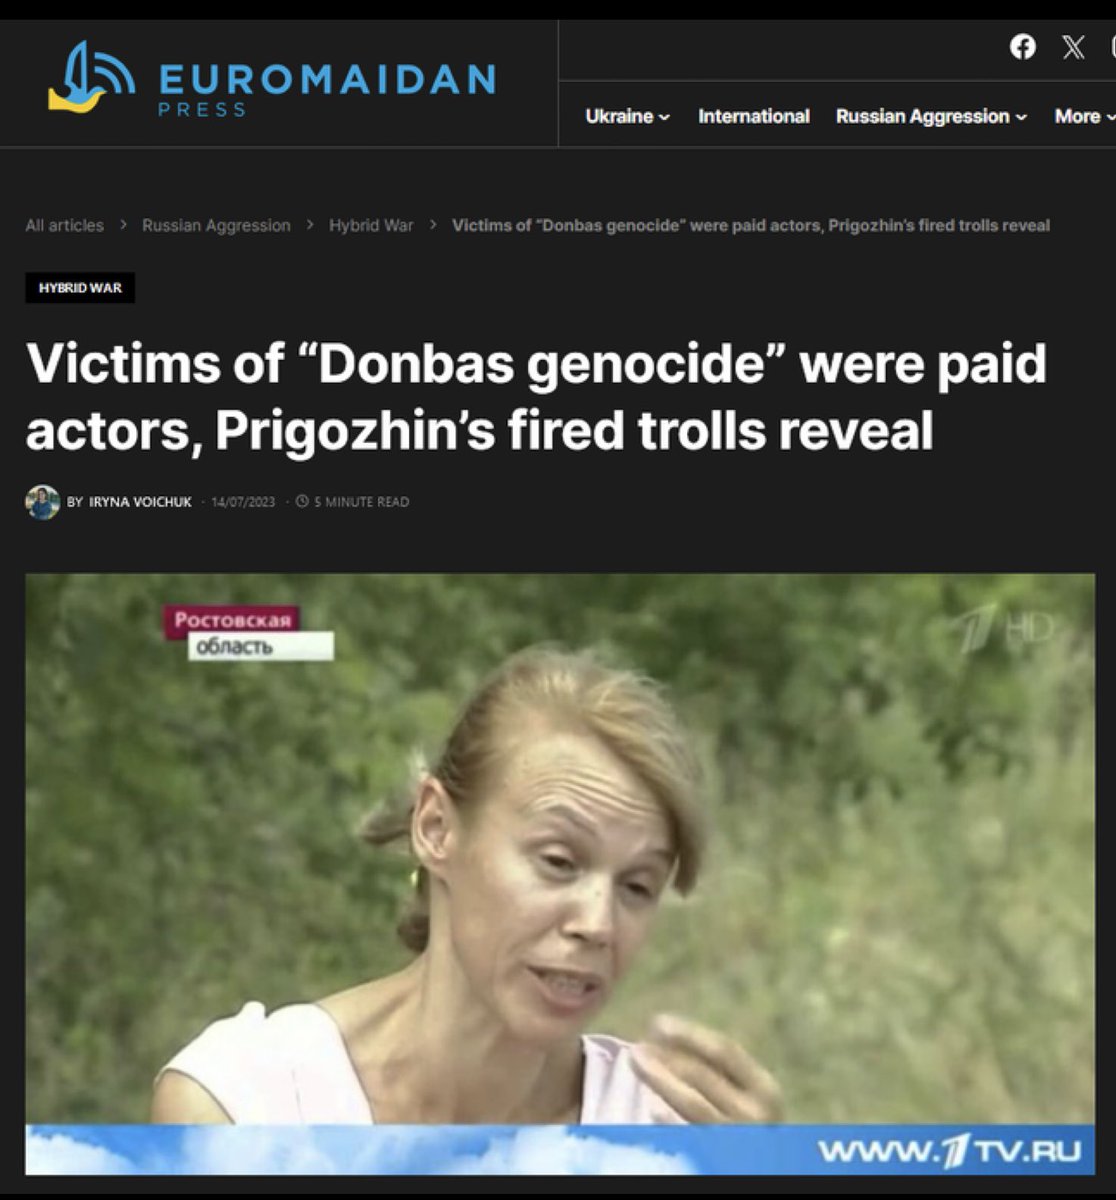1116x1200 pixels.
Task: Open the Facebook social icon
Action: click(x=1022, y=47)
